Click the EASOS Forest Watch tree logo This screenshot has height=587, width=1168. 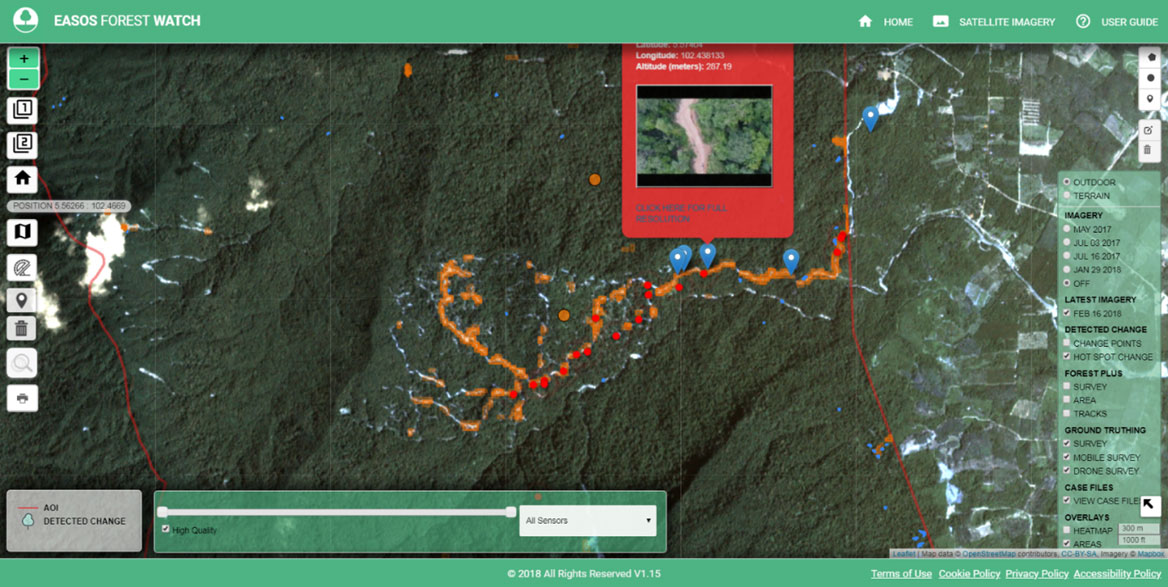pyautogui.click(x=26, y=21)
